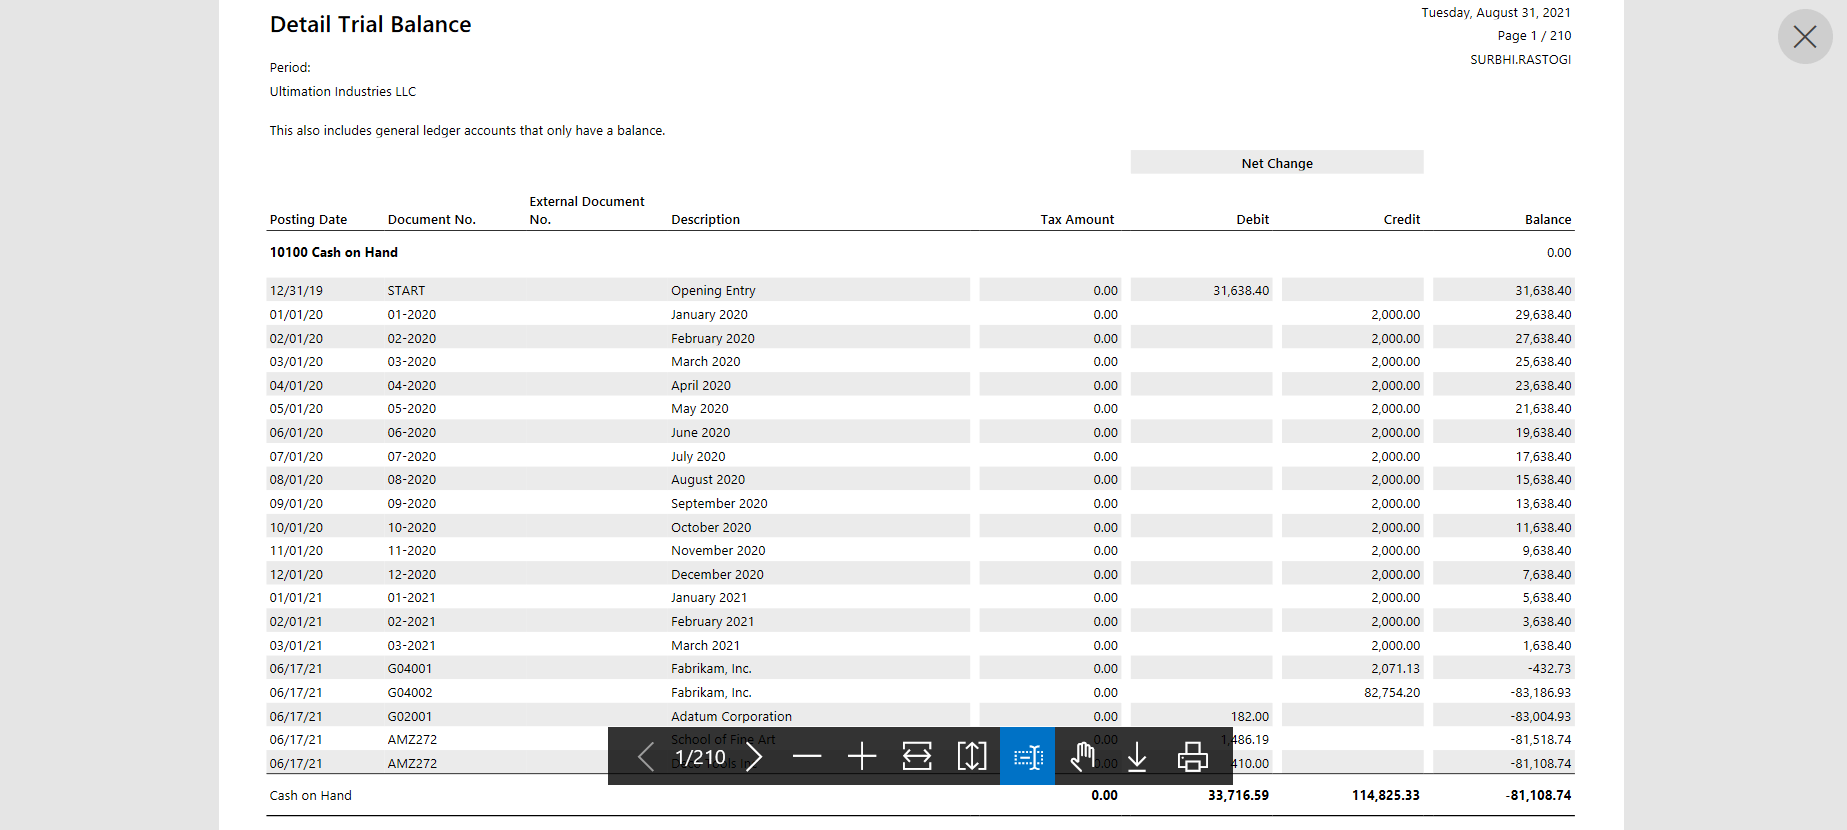Fit report page to height

tap(972, 757)
